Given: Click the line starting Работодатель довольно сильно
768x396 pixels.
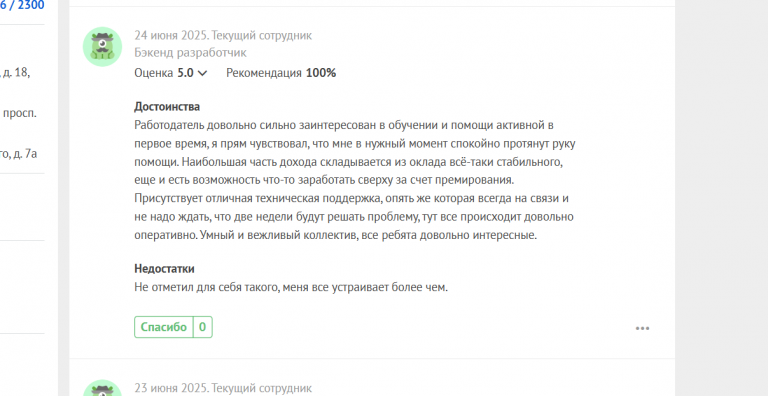Looking at the screenshot, I should (344, 125).
